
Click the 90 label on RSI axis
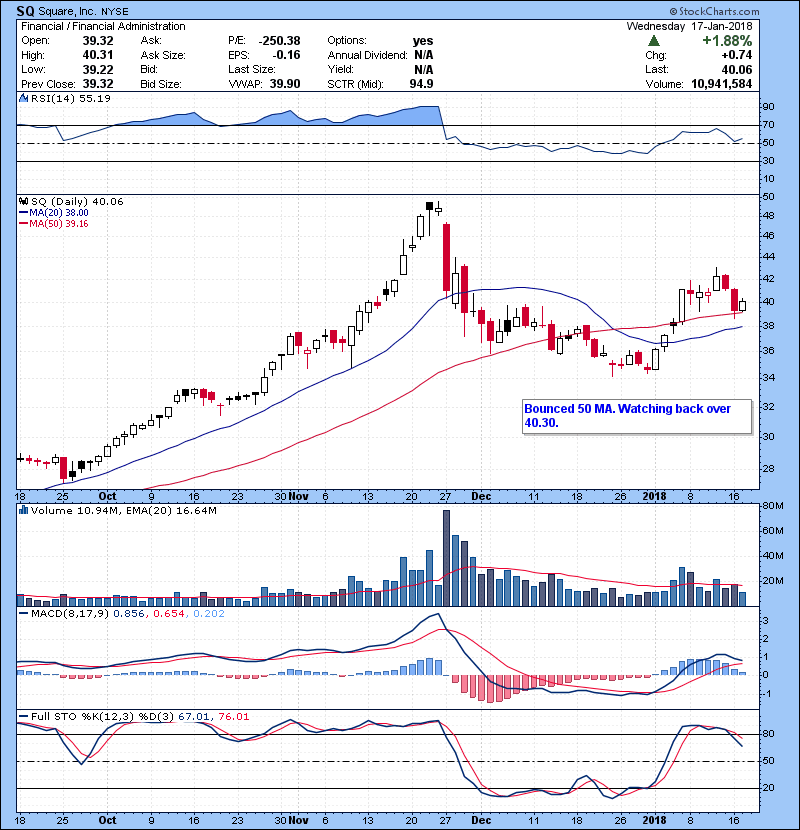click(x=768, y=107)
